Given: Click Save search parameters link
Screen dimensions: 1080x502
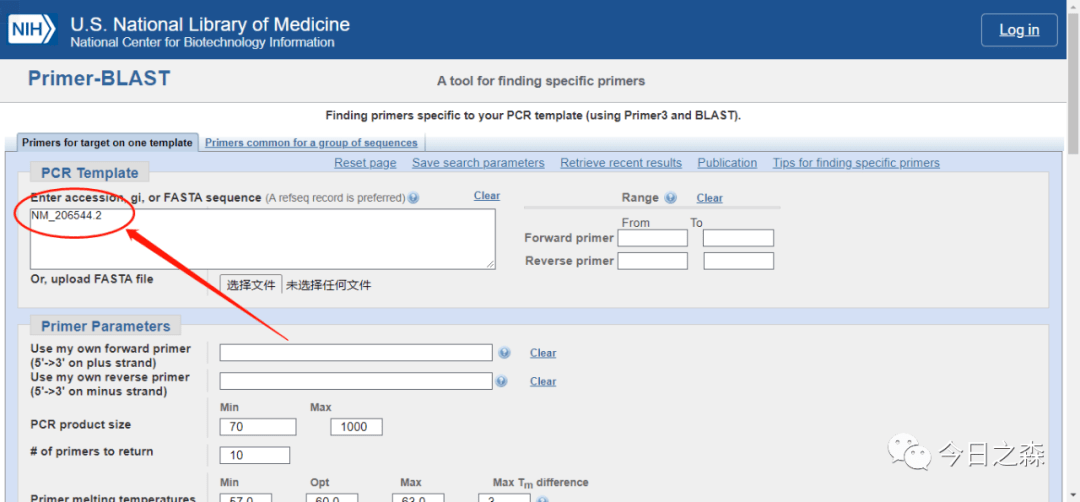Looking at the screenshot, I should click(478, 163).
